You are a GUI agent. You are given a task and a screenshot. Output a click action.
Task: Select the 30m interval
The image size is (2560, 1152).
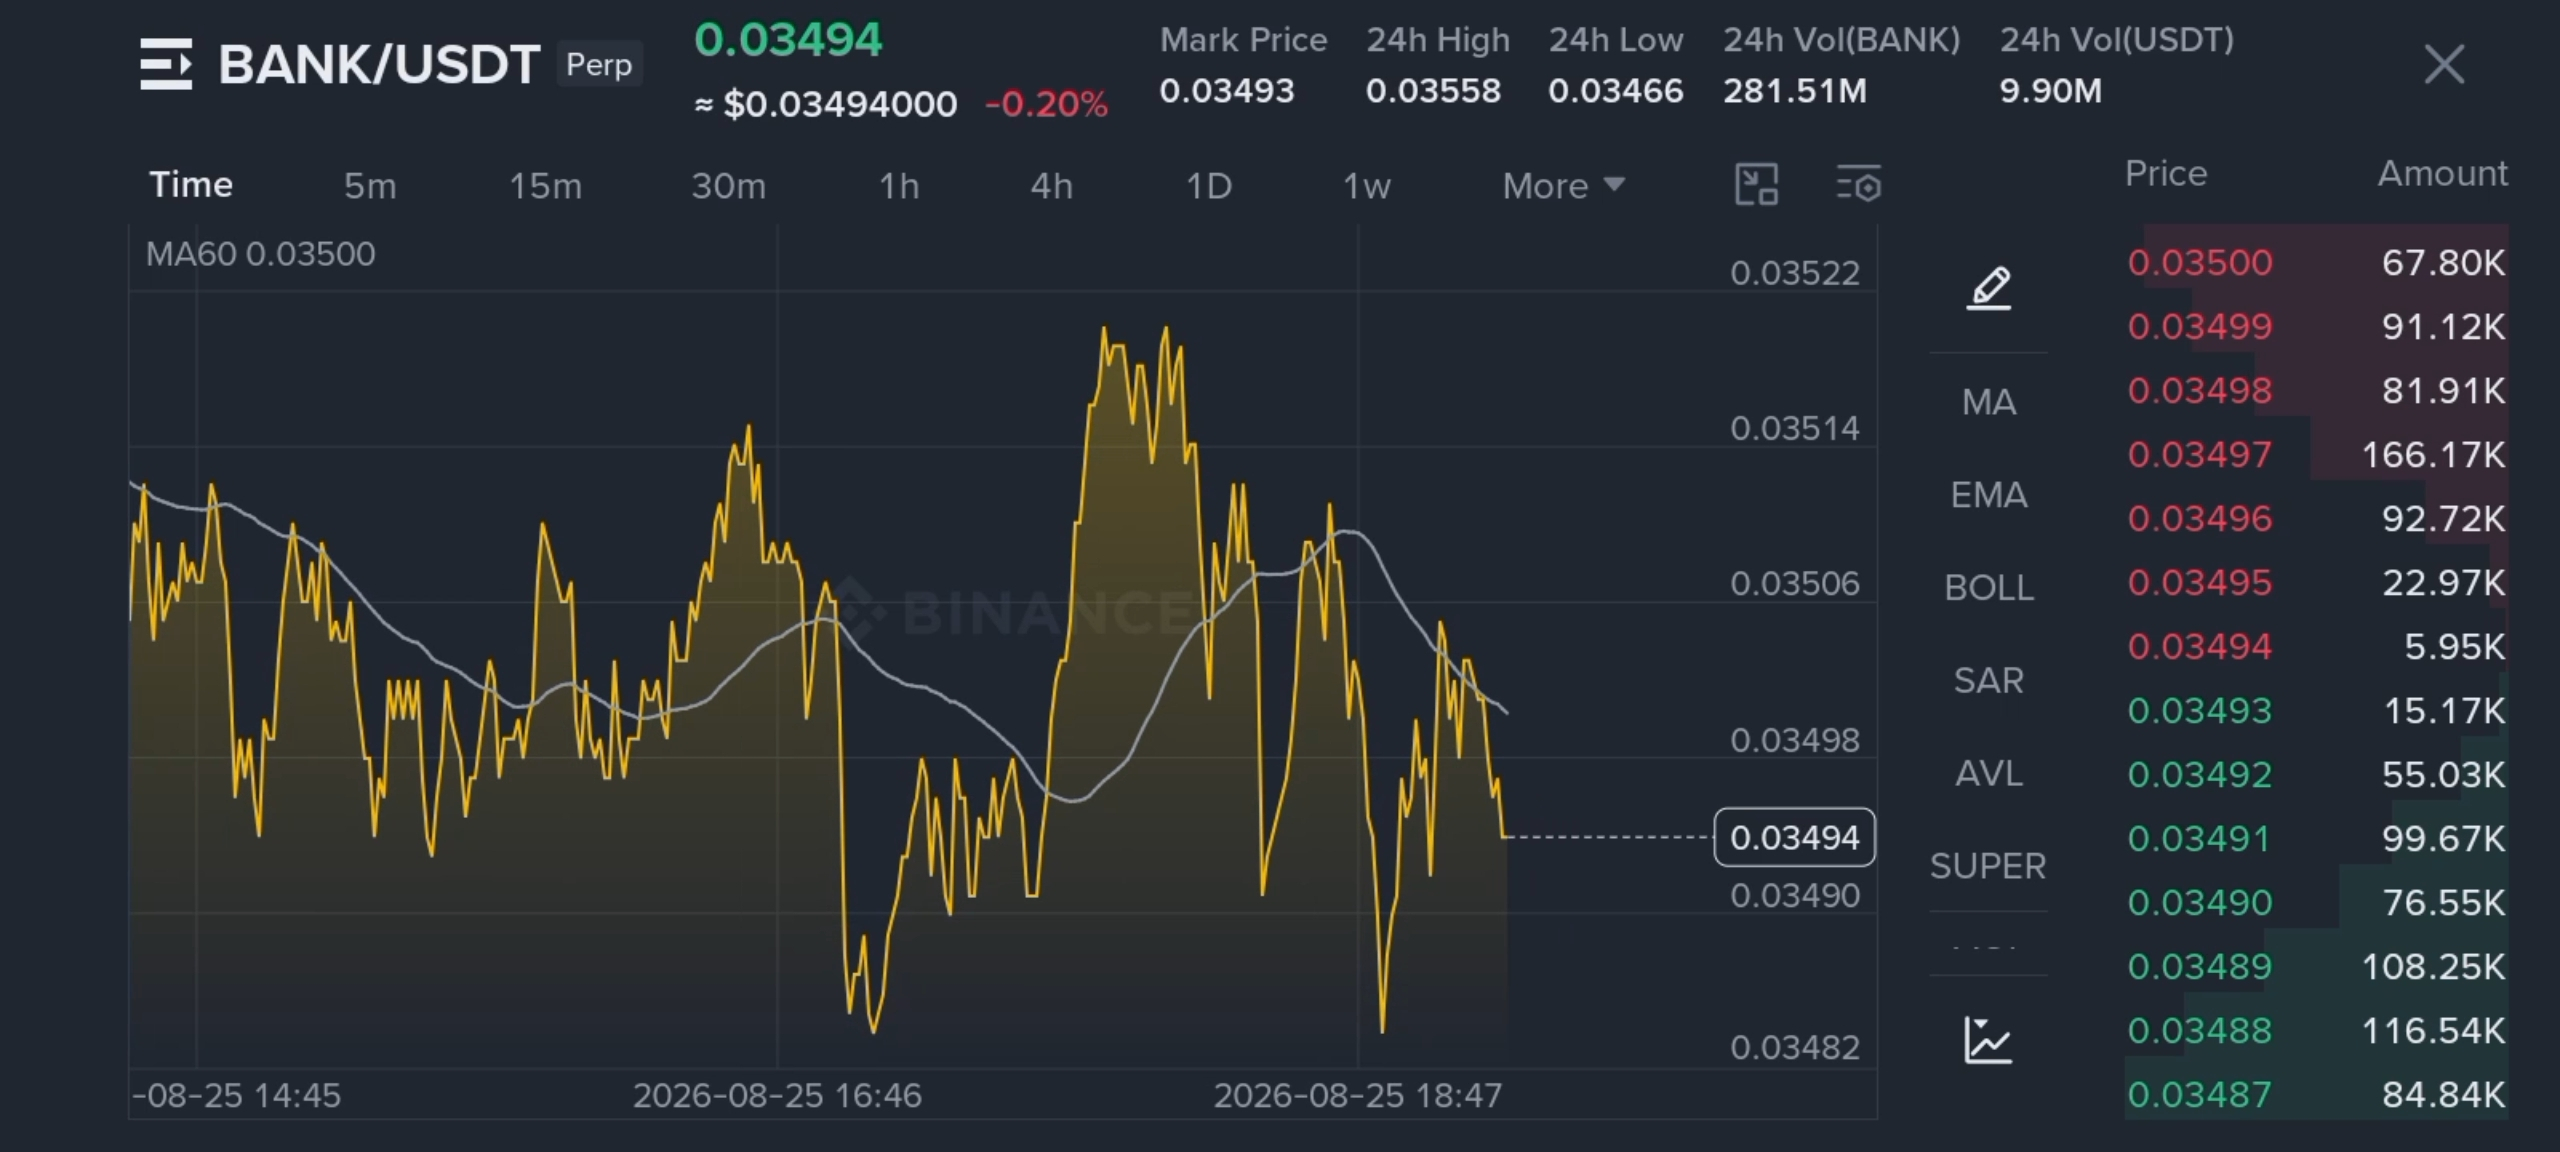[x=728, y=186]
